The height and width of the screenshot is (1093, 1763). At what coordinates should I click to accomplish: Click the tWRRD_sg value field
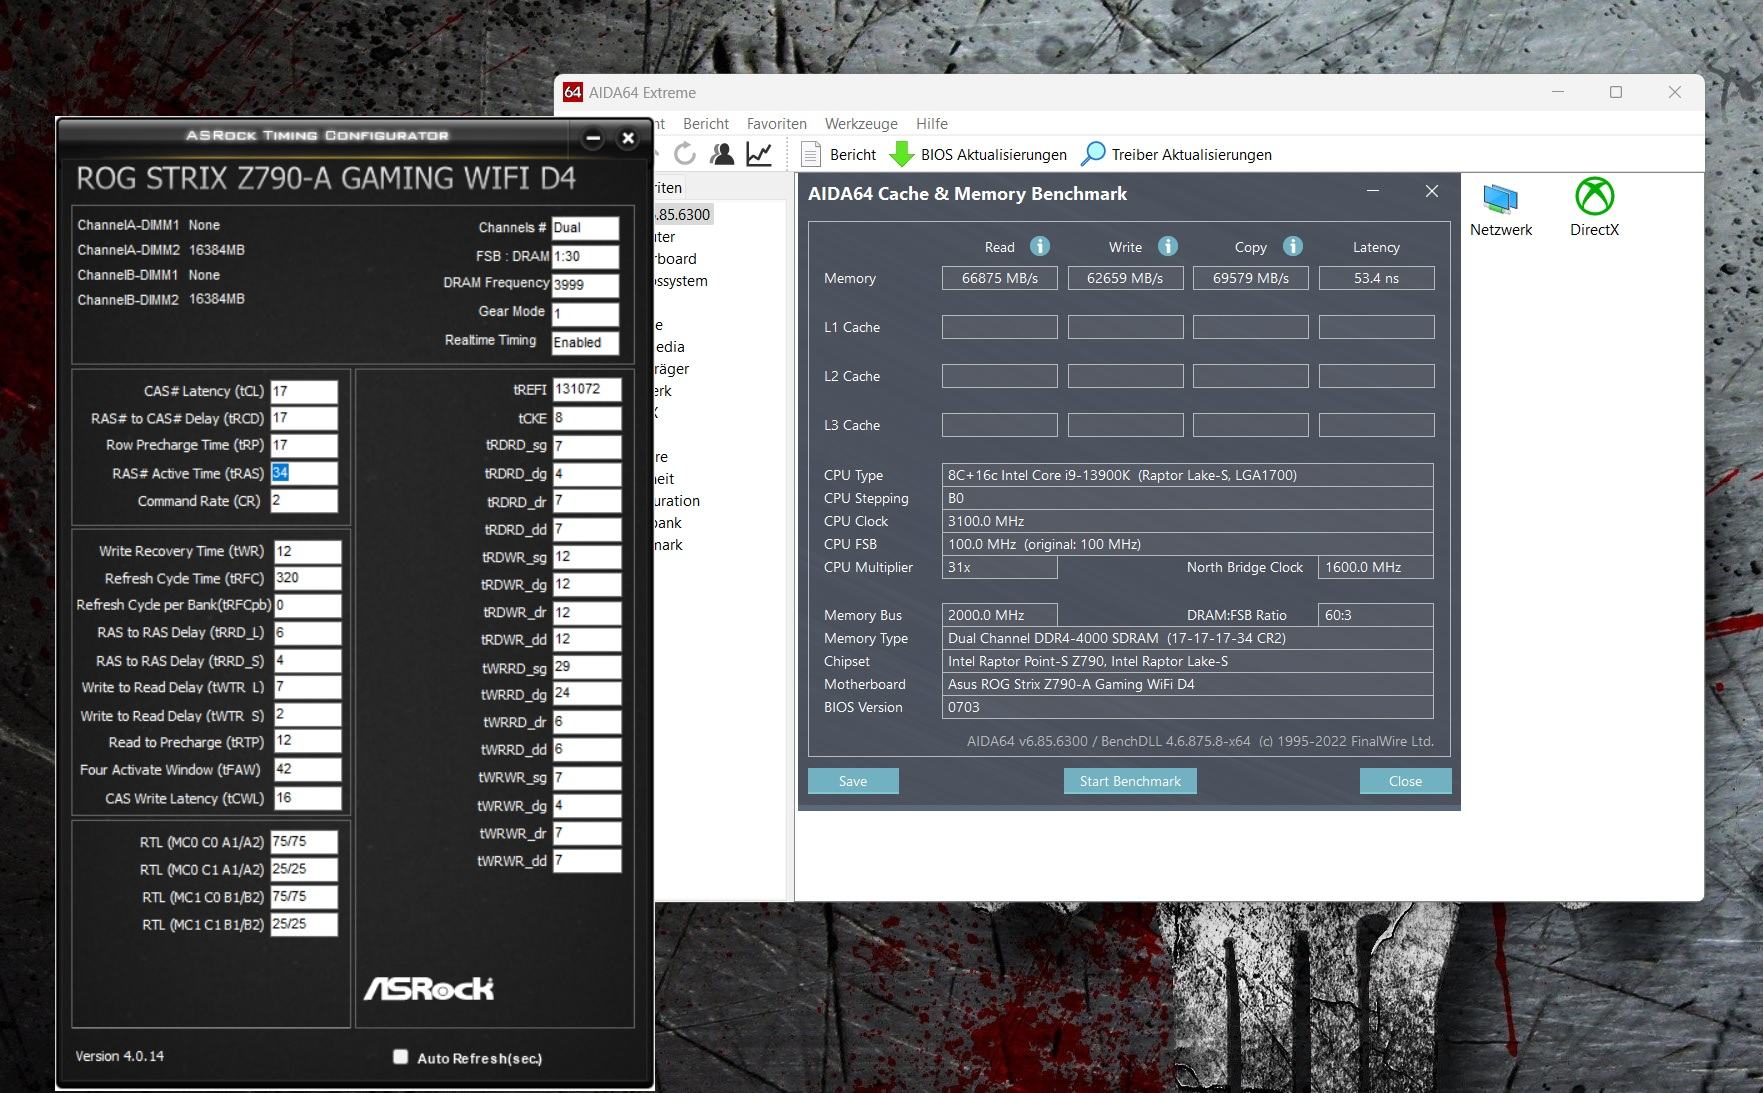587,666
